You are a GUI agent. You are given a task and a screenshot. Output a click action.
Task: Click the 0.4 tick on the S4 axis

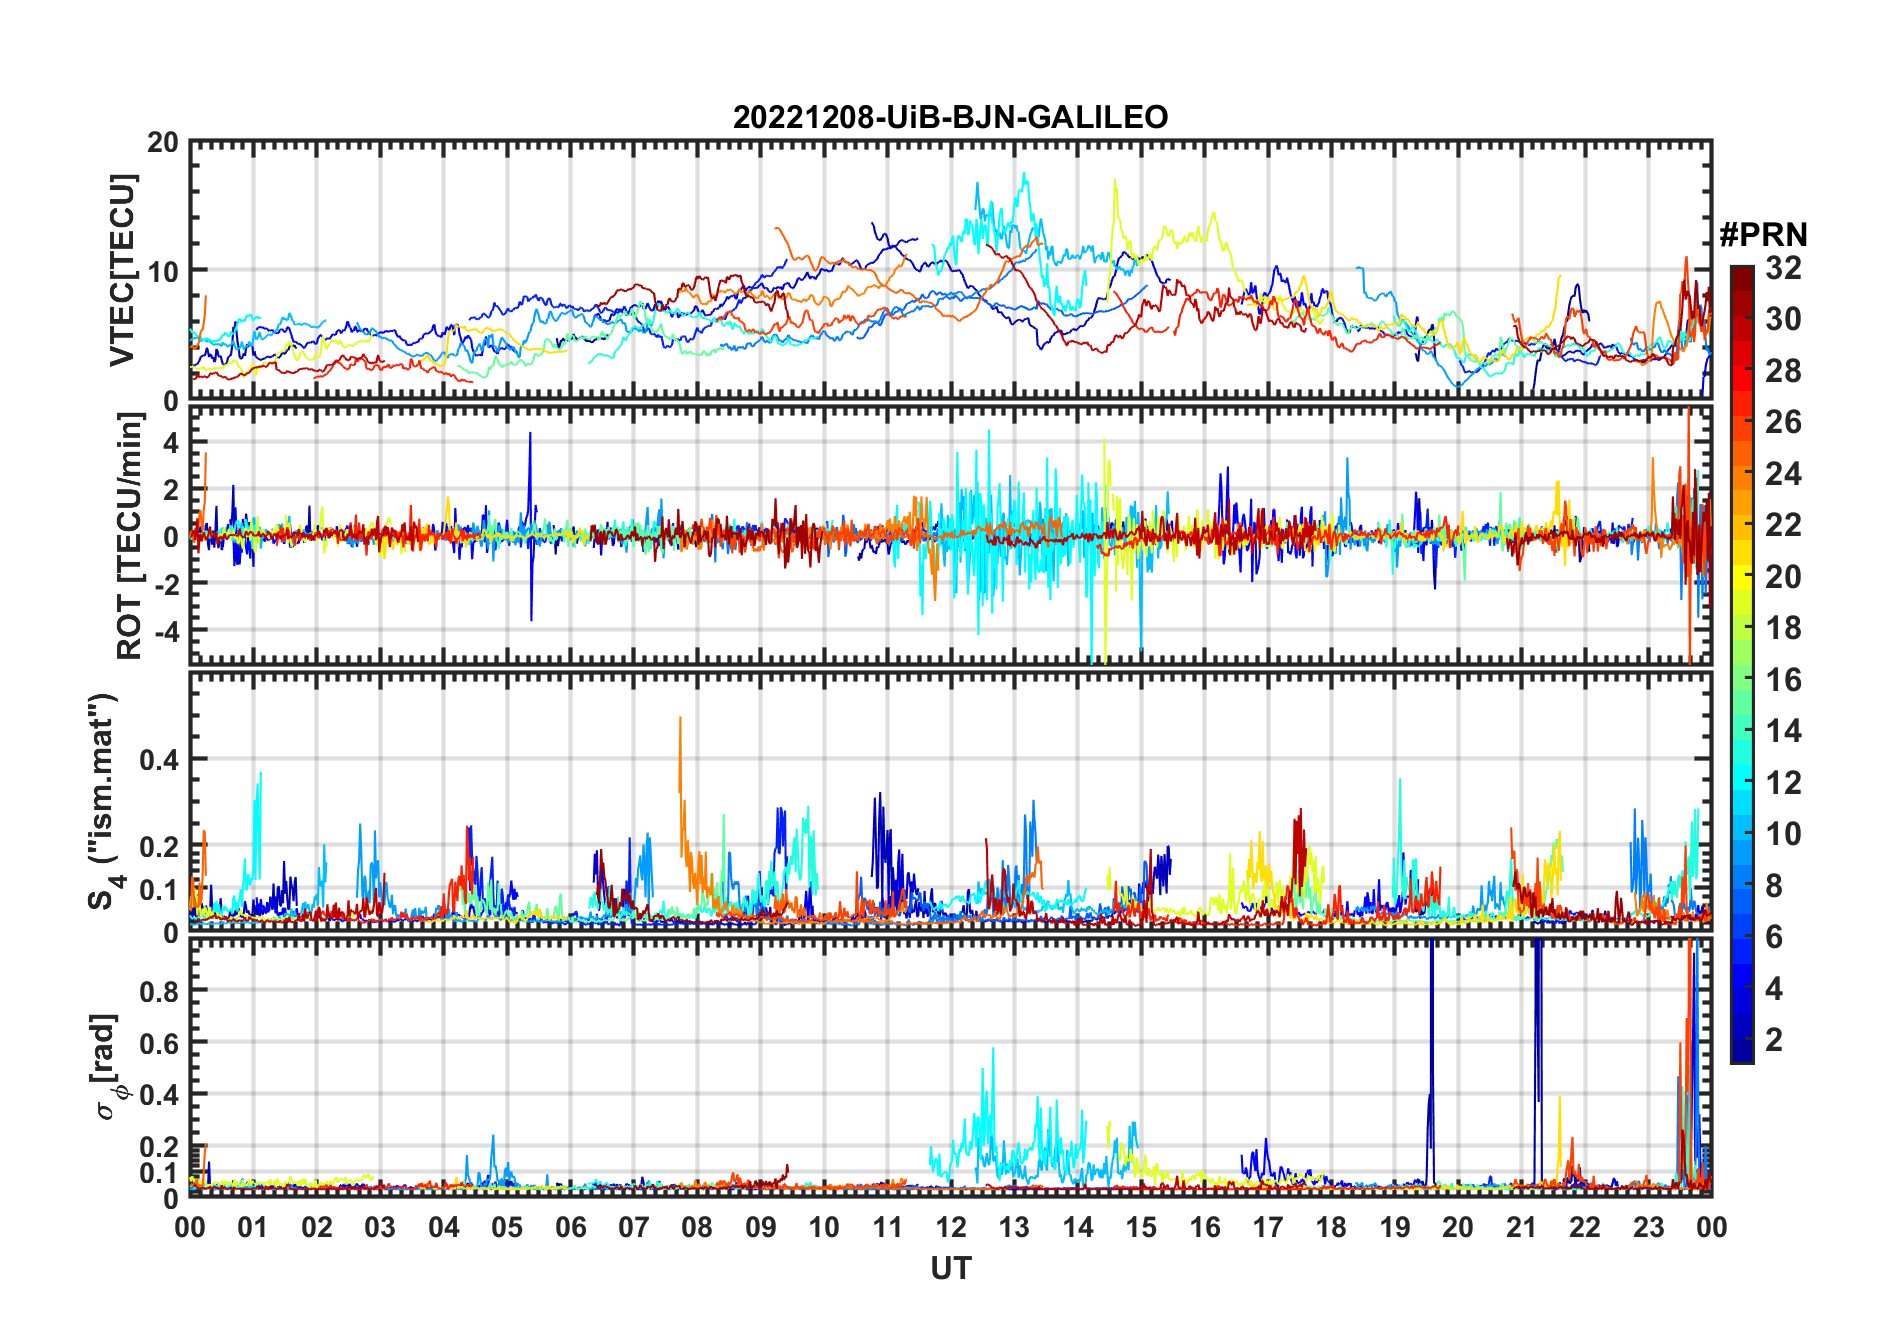(160, 759)
